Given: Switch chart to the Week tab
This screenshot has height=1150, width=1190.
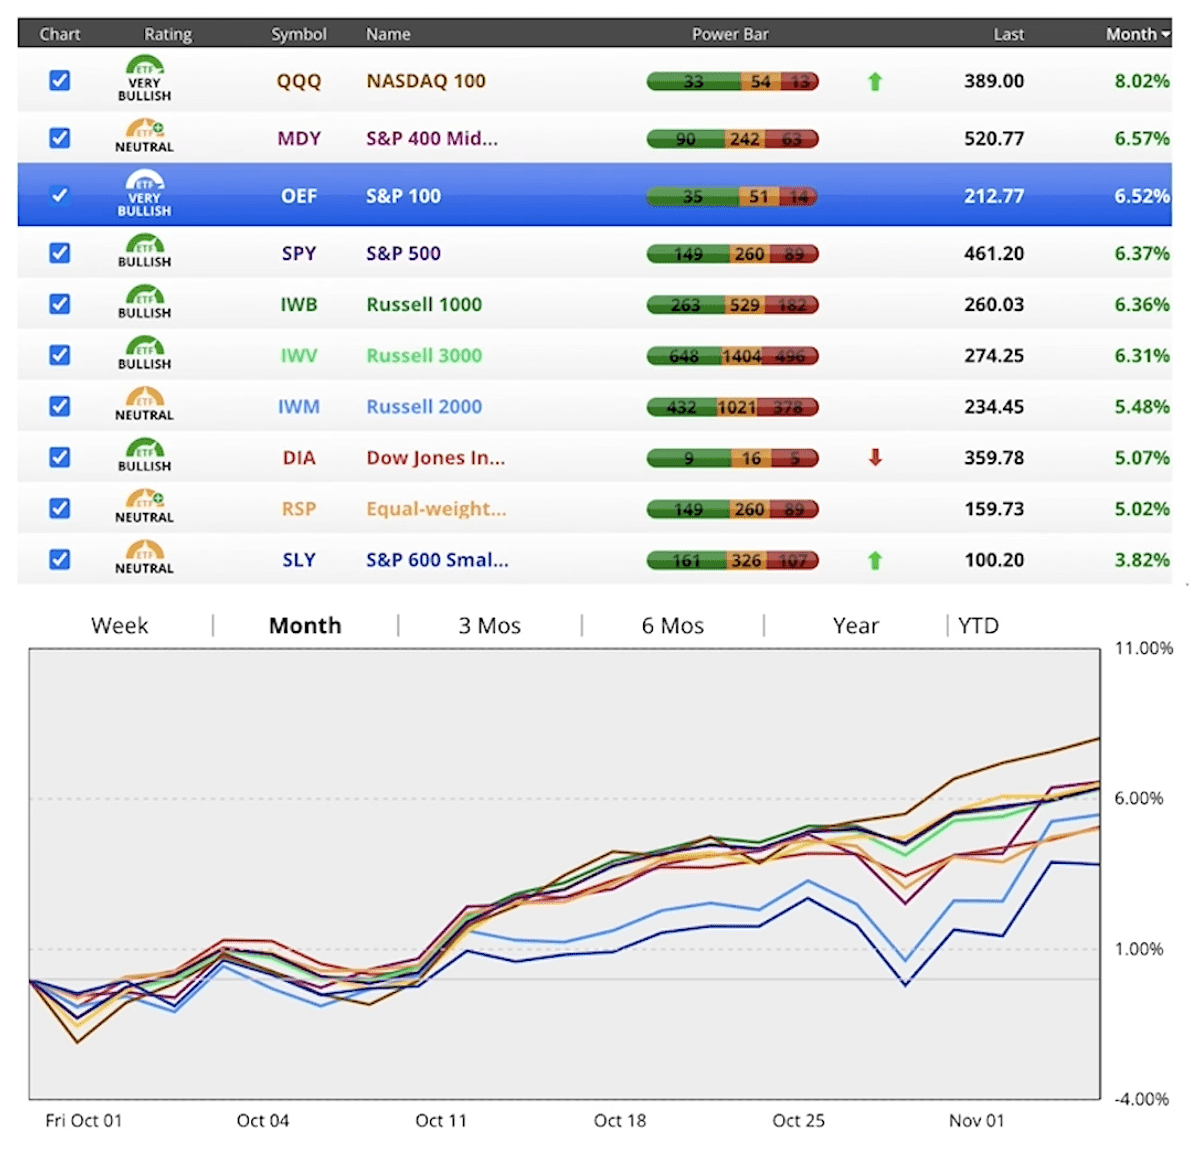Looking at the screenshot, I should click(x=120, y=625).
